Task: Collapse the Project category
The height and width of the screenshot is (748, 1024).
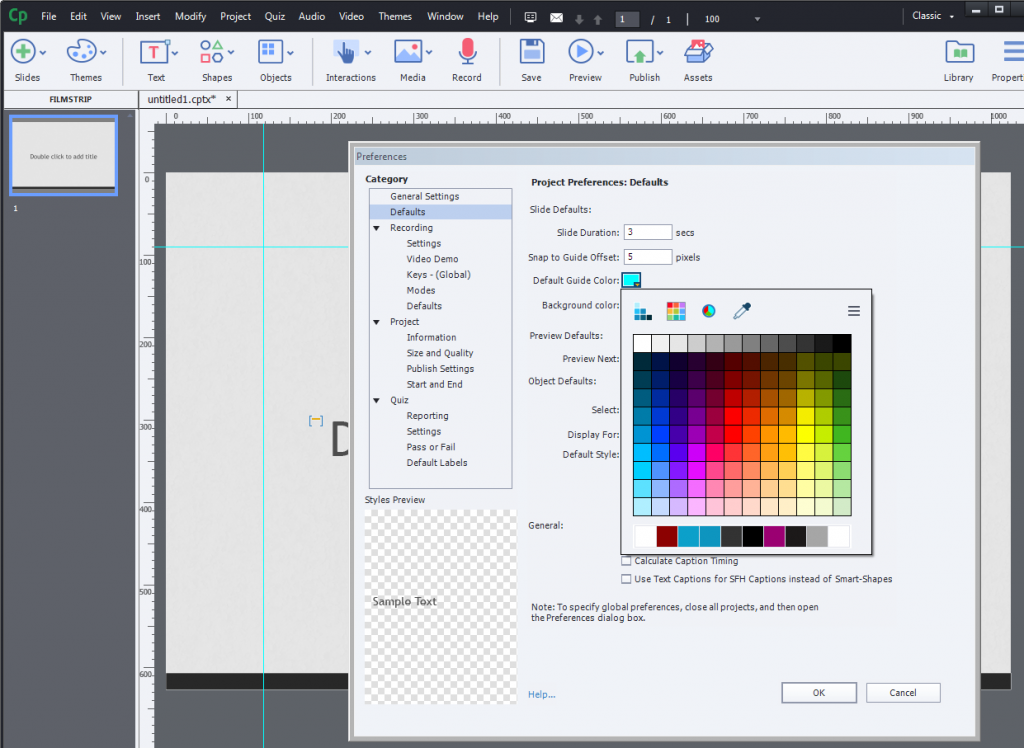Action: point(377,322)
